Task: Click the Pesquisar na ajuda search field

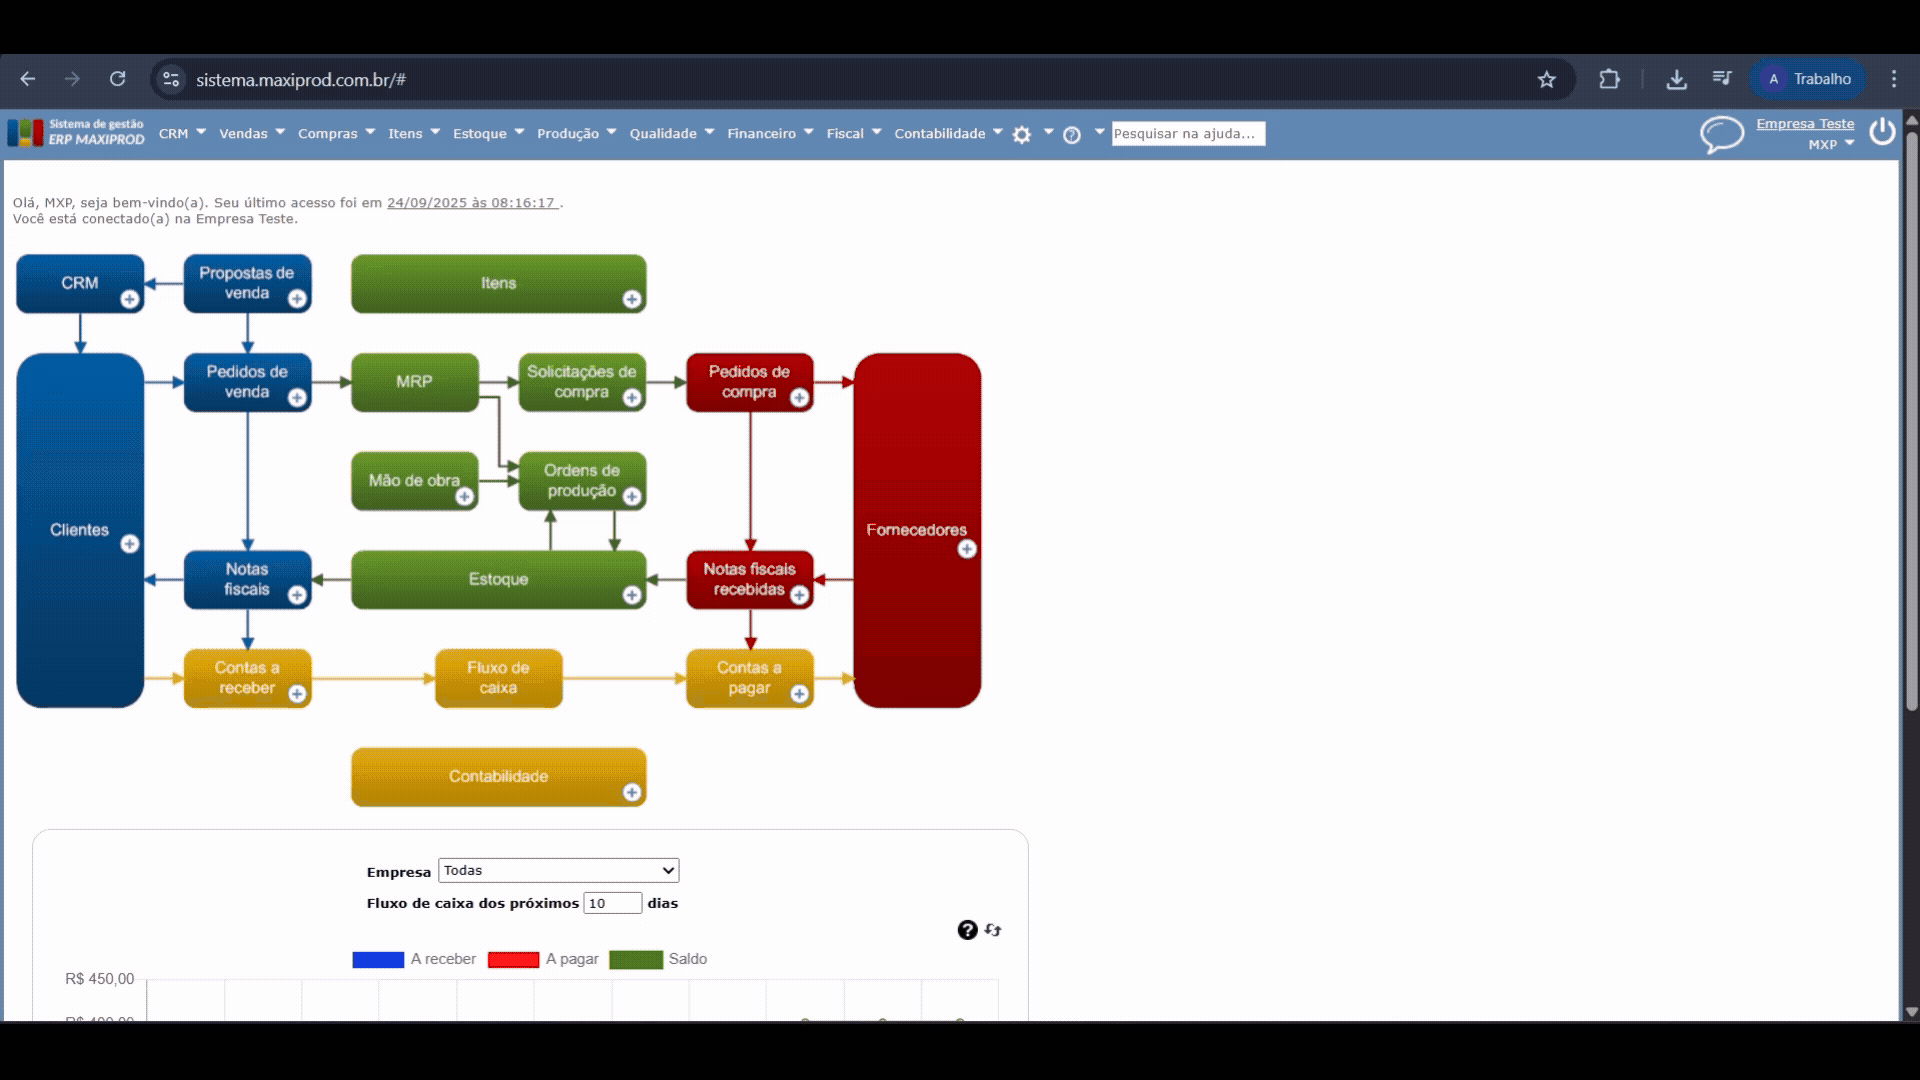Action: (1188, 134)
